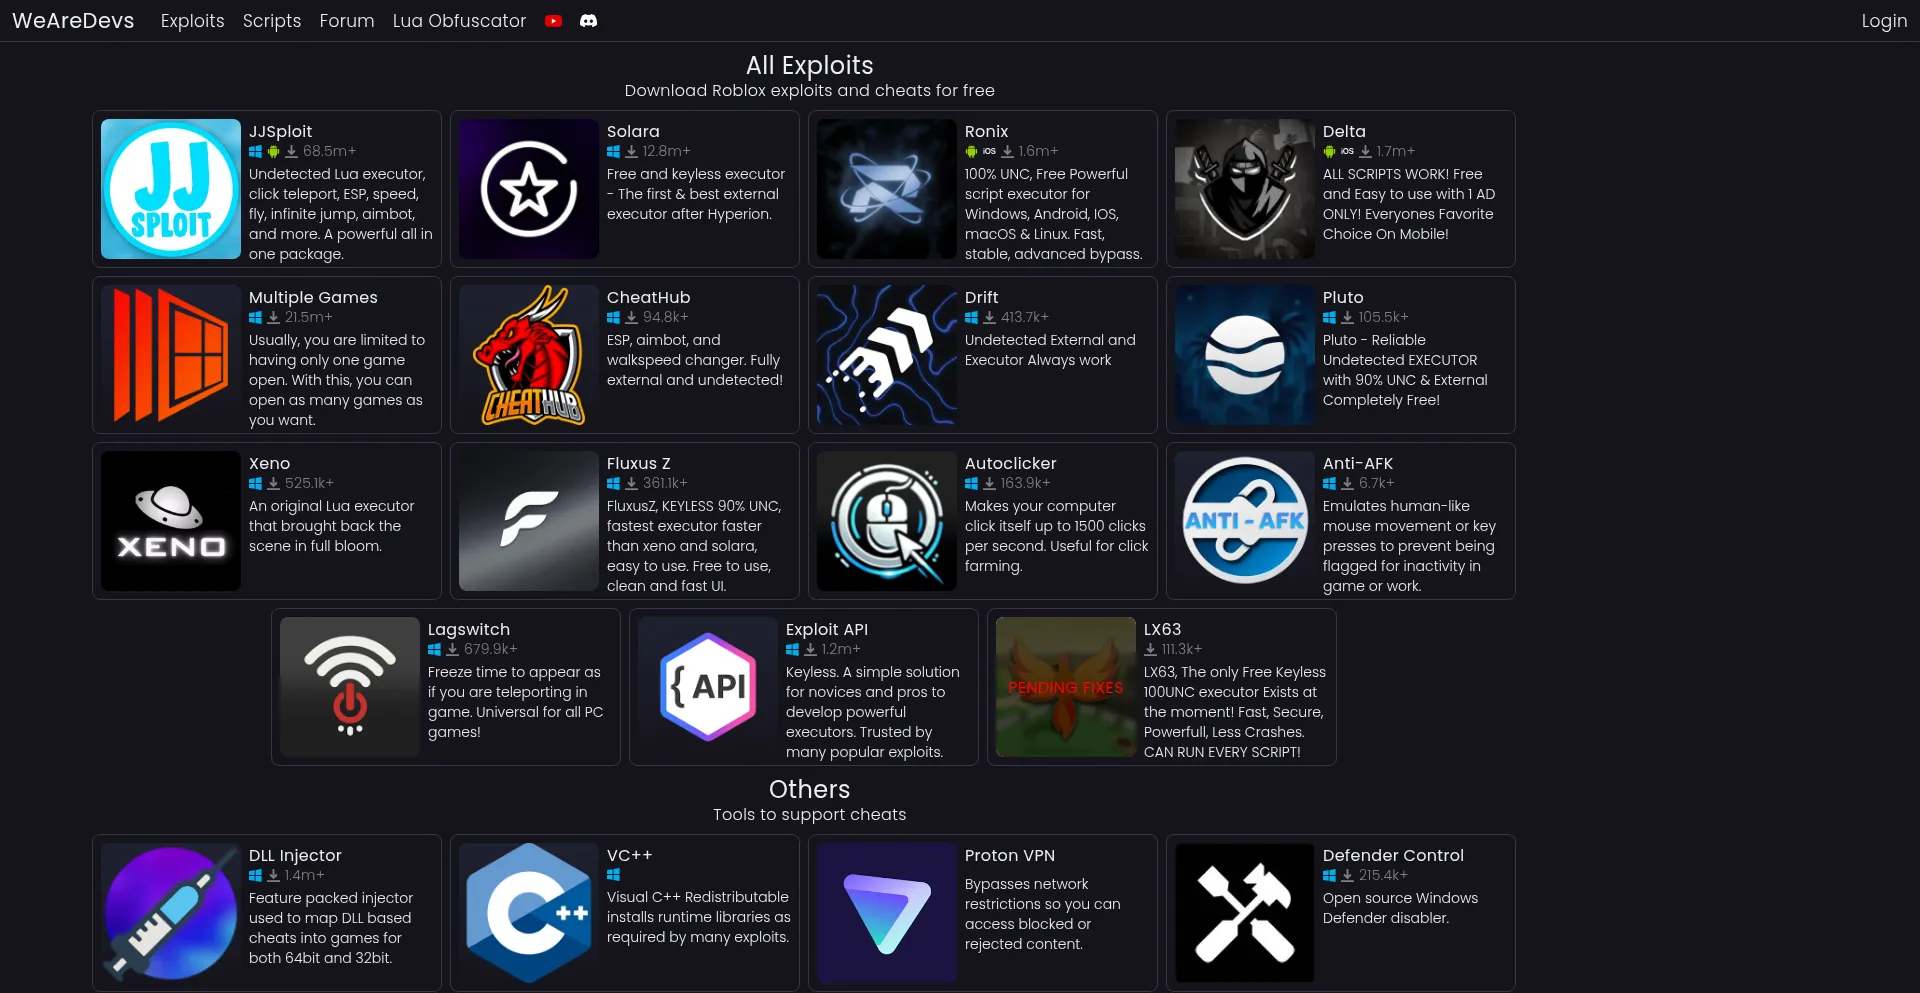Click the Anti-AFK logo
Viewport: 1920px width, 993px height.
[1245, 521]
